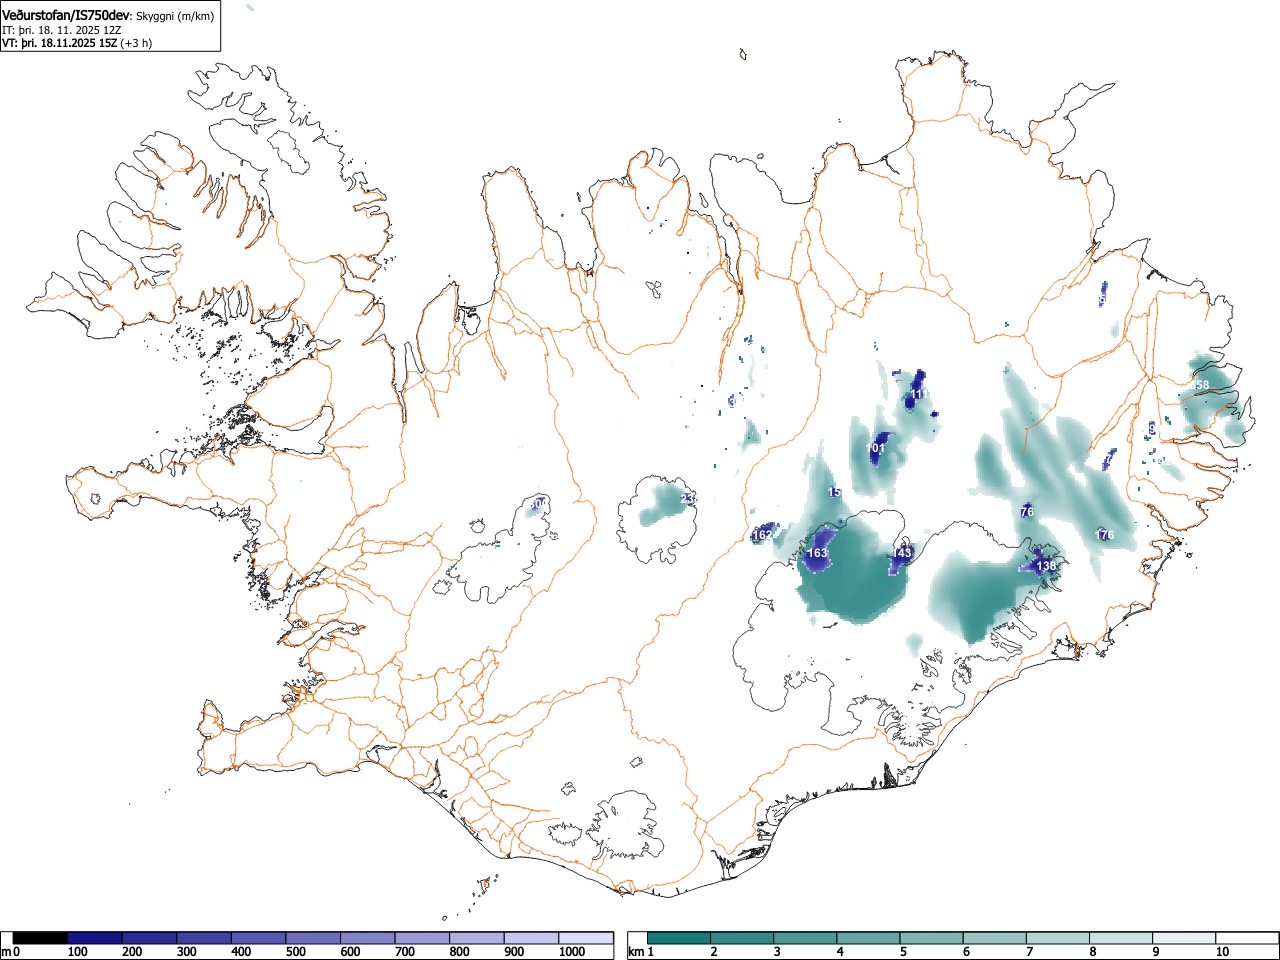Screen dimensions: 1280x960
Task: Click the 5 tick on the km scale
Action: (902, 952)
